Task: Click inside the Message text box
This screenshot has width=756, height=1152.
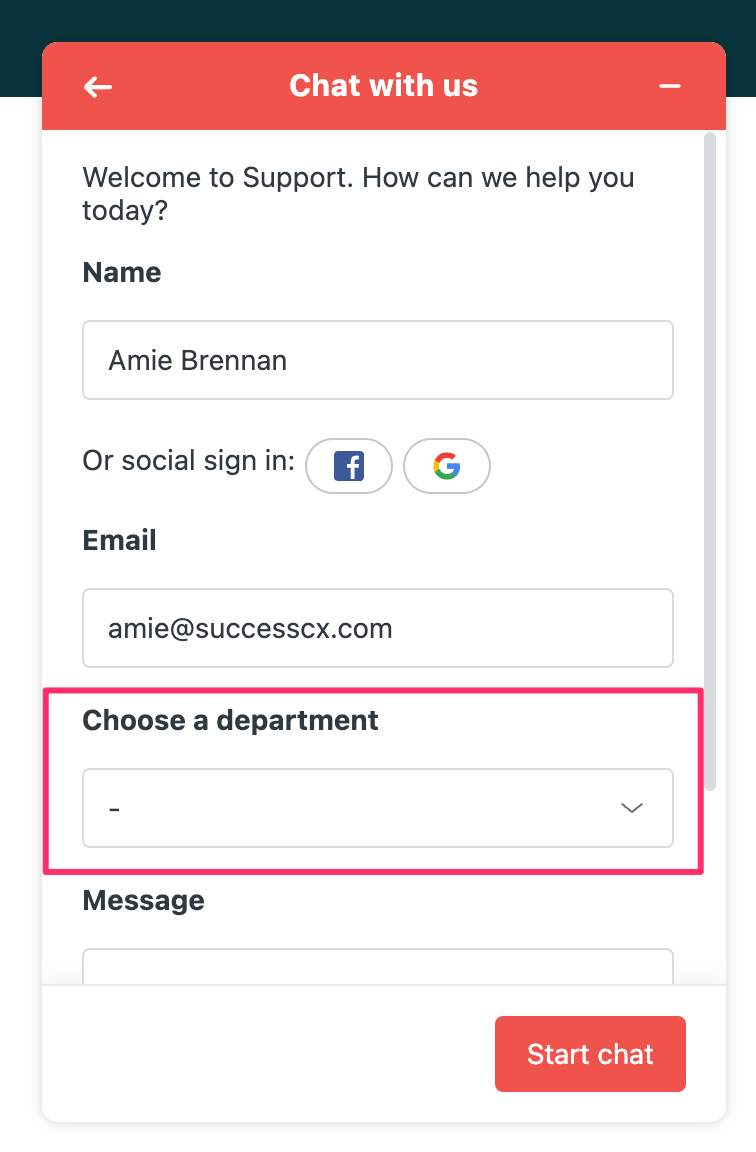Action: [x=378, y=966]
